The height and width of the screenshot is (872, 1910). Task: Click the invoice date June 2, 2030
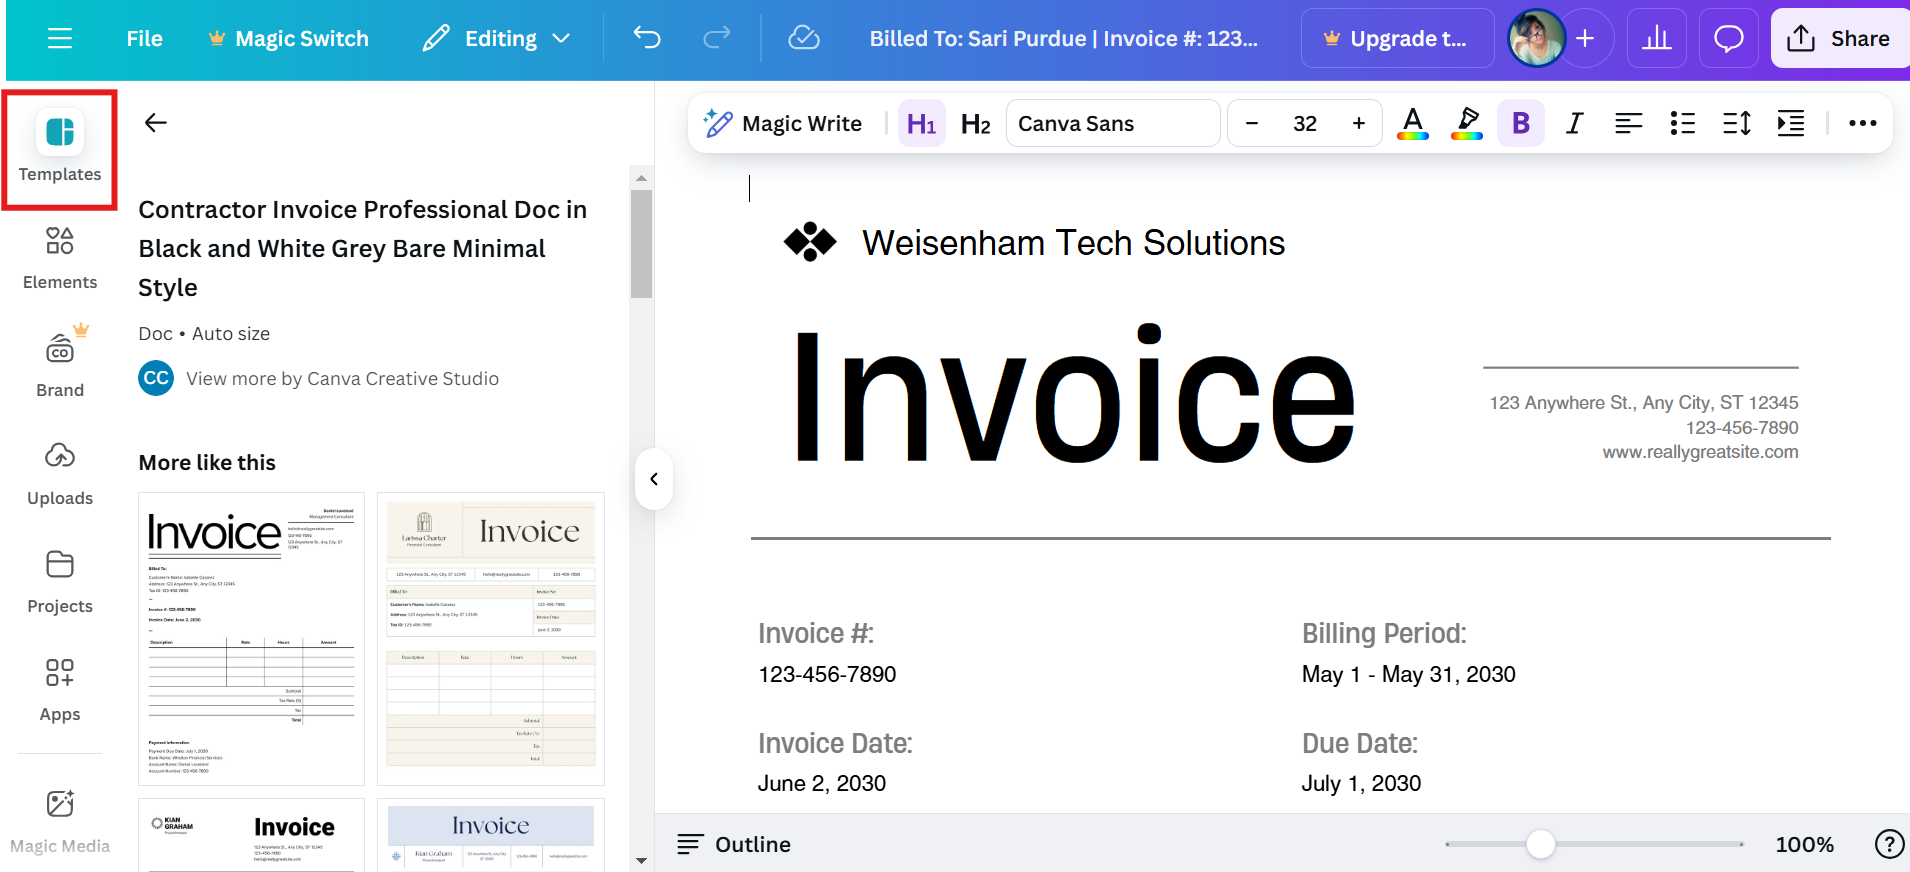pos(821,784)
